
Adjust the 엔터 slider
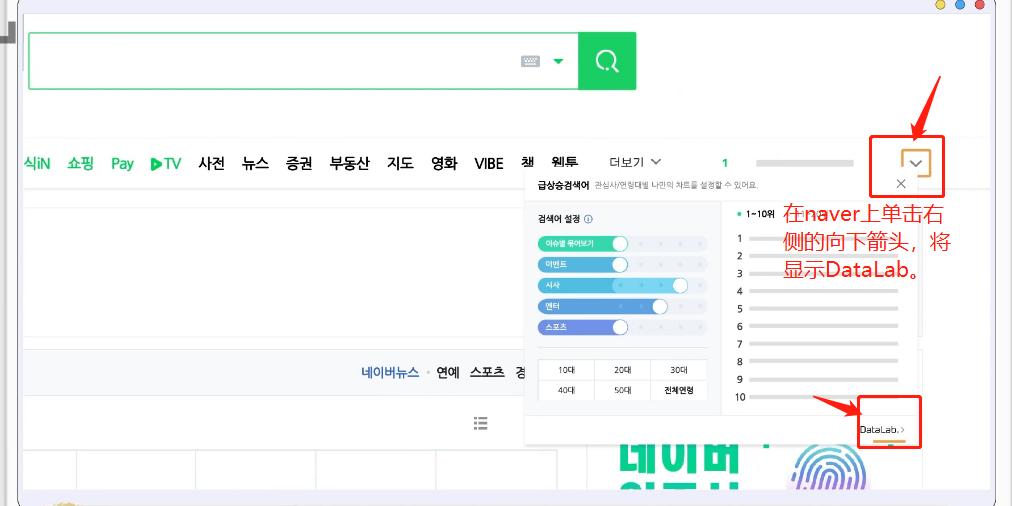click(x=622, y=307)
